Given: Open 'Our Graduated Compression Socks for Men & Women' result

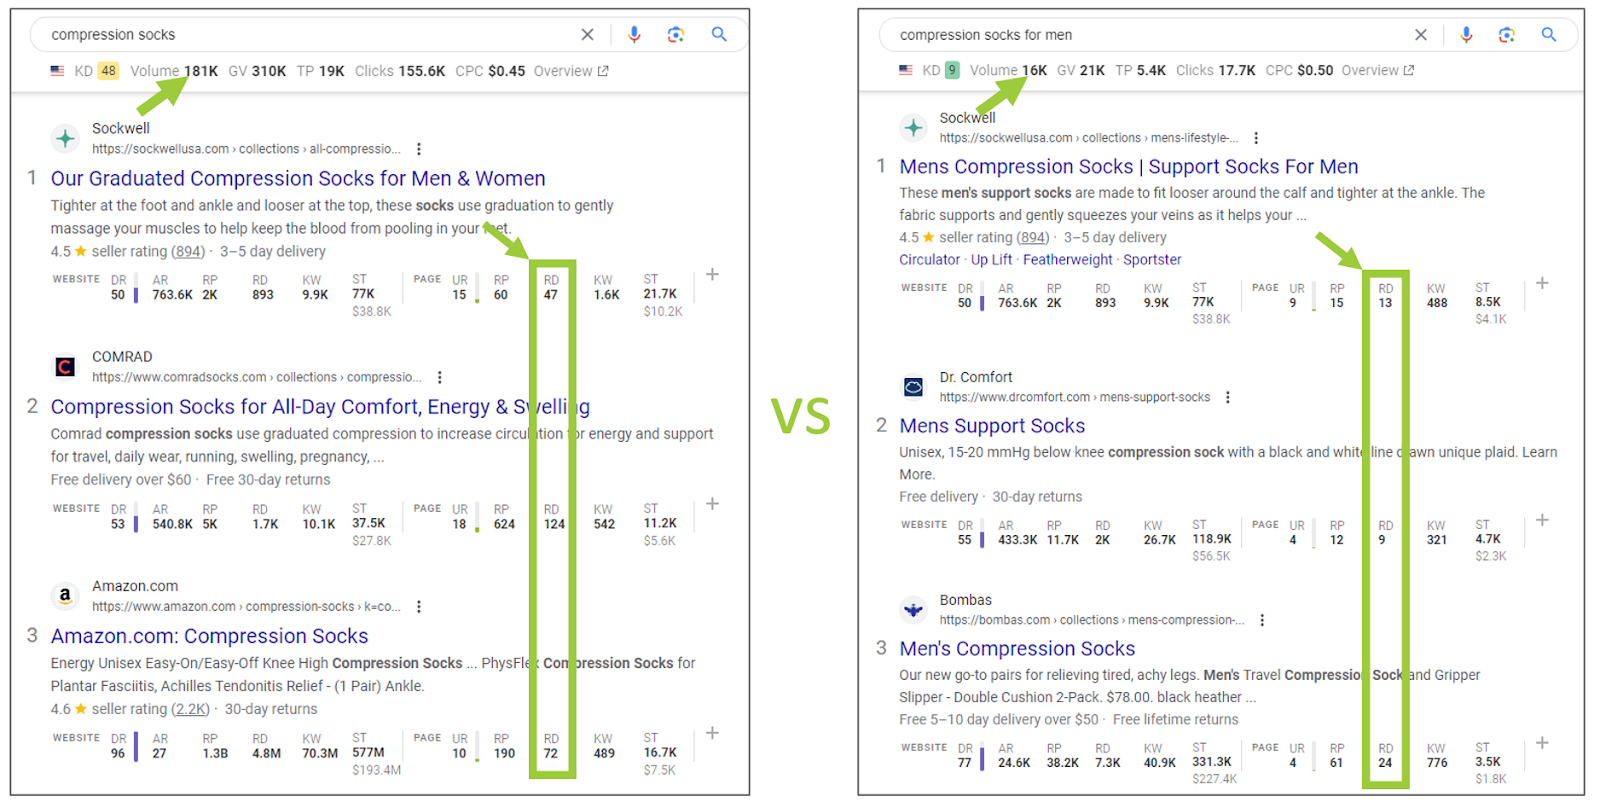Looking at the screenshot, I should tap(298, 178).
